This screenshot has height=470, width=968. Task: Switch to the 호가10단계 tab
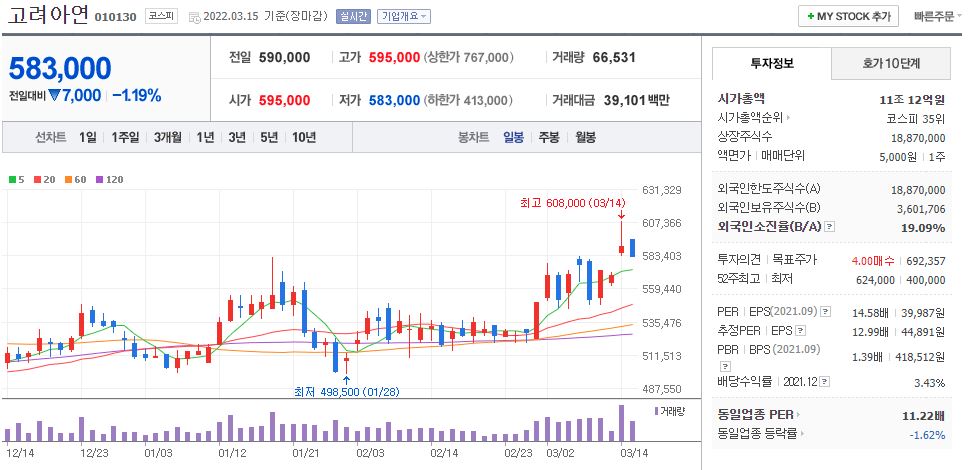[891, 63]
